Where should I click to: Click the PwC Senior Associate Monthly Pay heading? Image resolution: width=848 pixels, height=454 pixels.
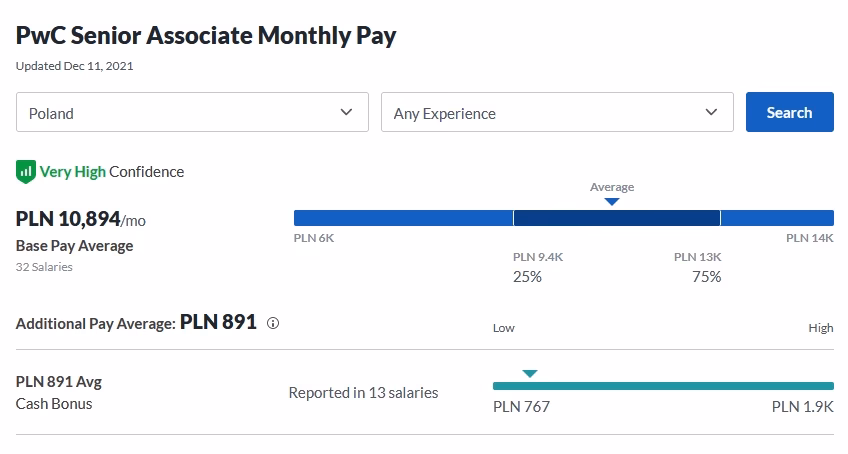tap(206, 35)
